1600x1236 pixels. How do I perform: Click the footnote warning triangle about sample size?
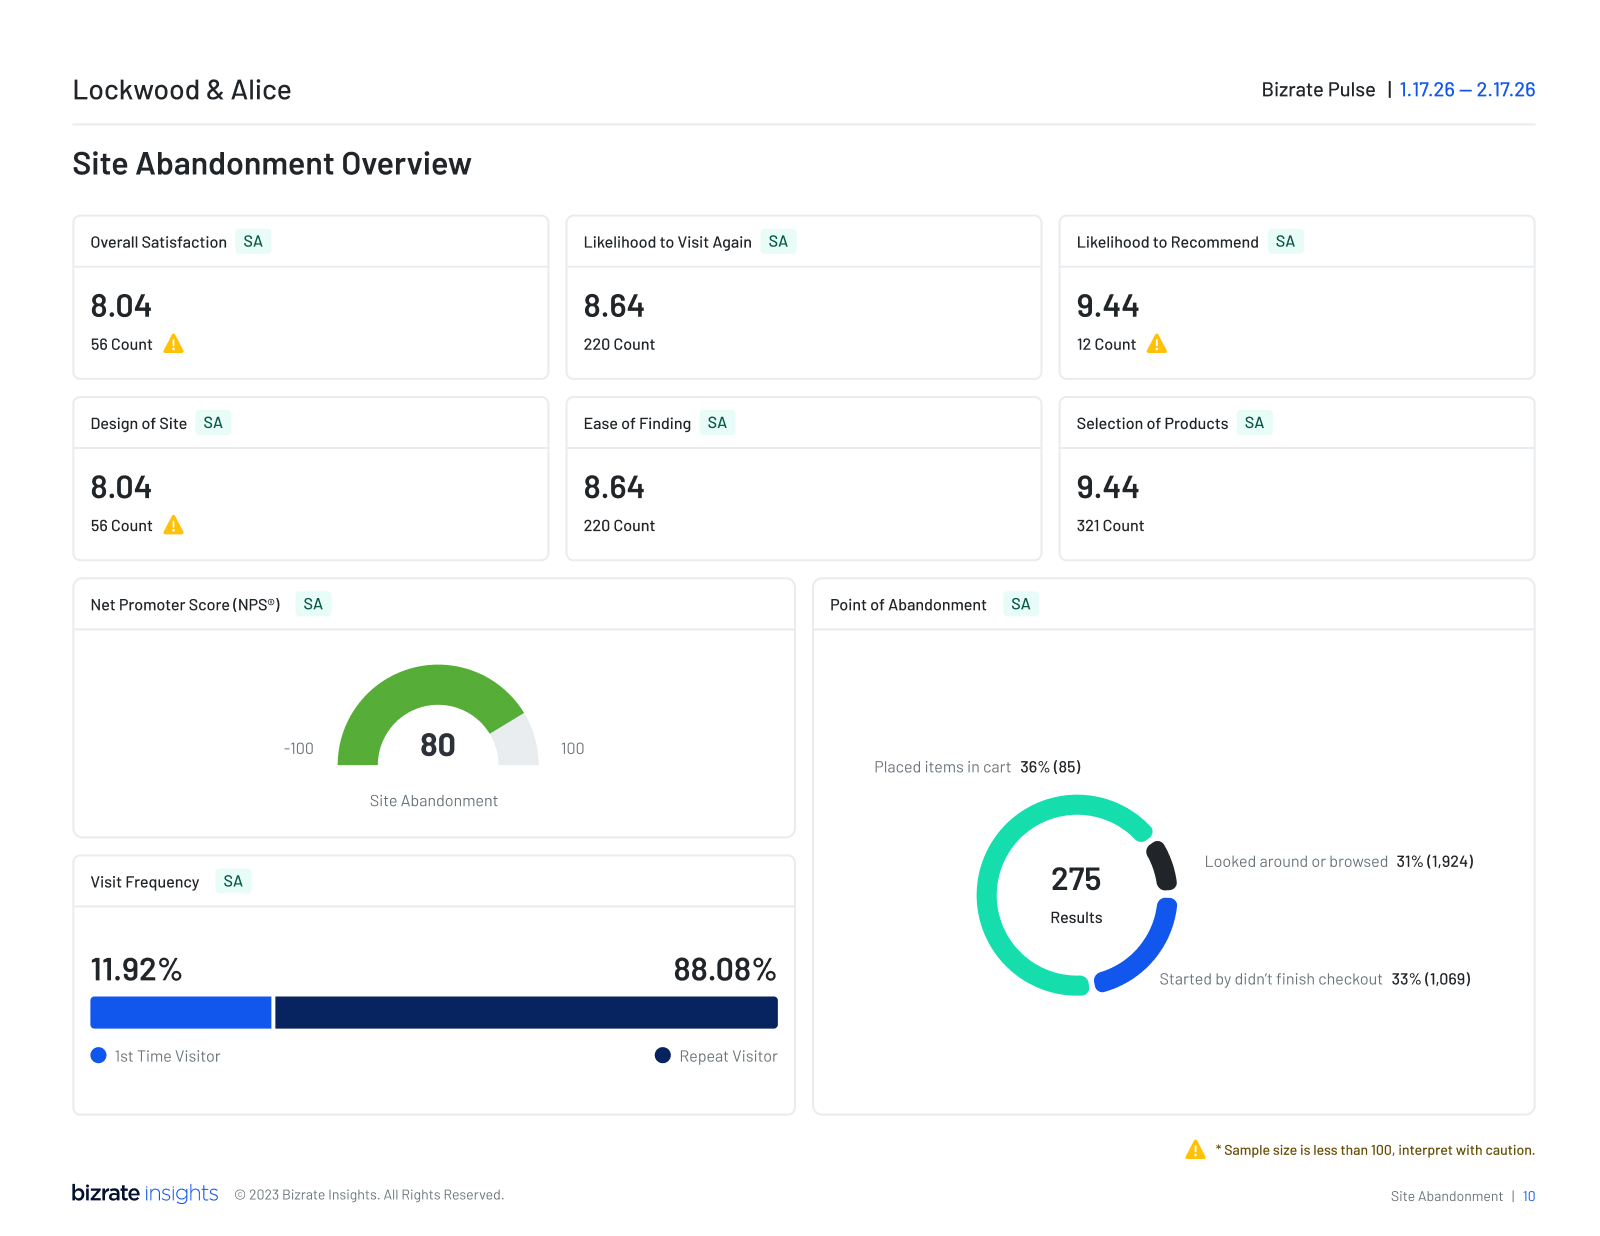(1194, 1150)
